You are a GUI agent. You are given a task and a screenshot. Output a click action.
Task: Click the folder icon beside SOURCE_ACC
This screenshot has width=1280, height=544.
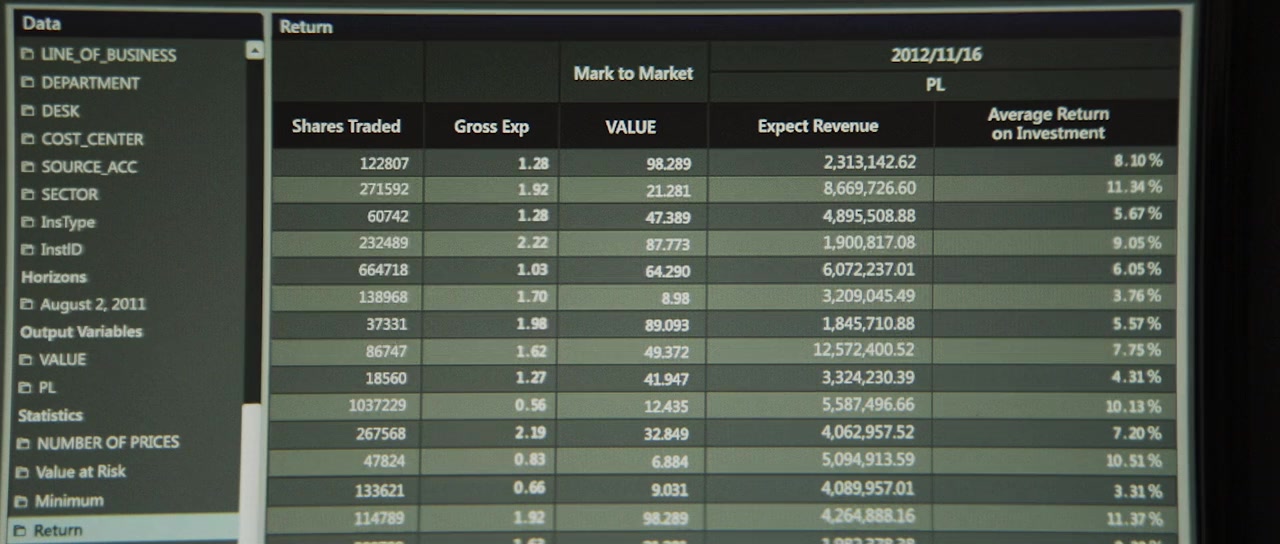27,167
